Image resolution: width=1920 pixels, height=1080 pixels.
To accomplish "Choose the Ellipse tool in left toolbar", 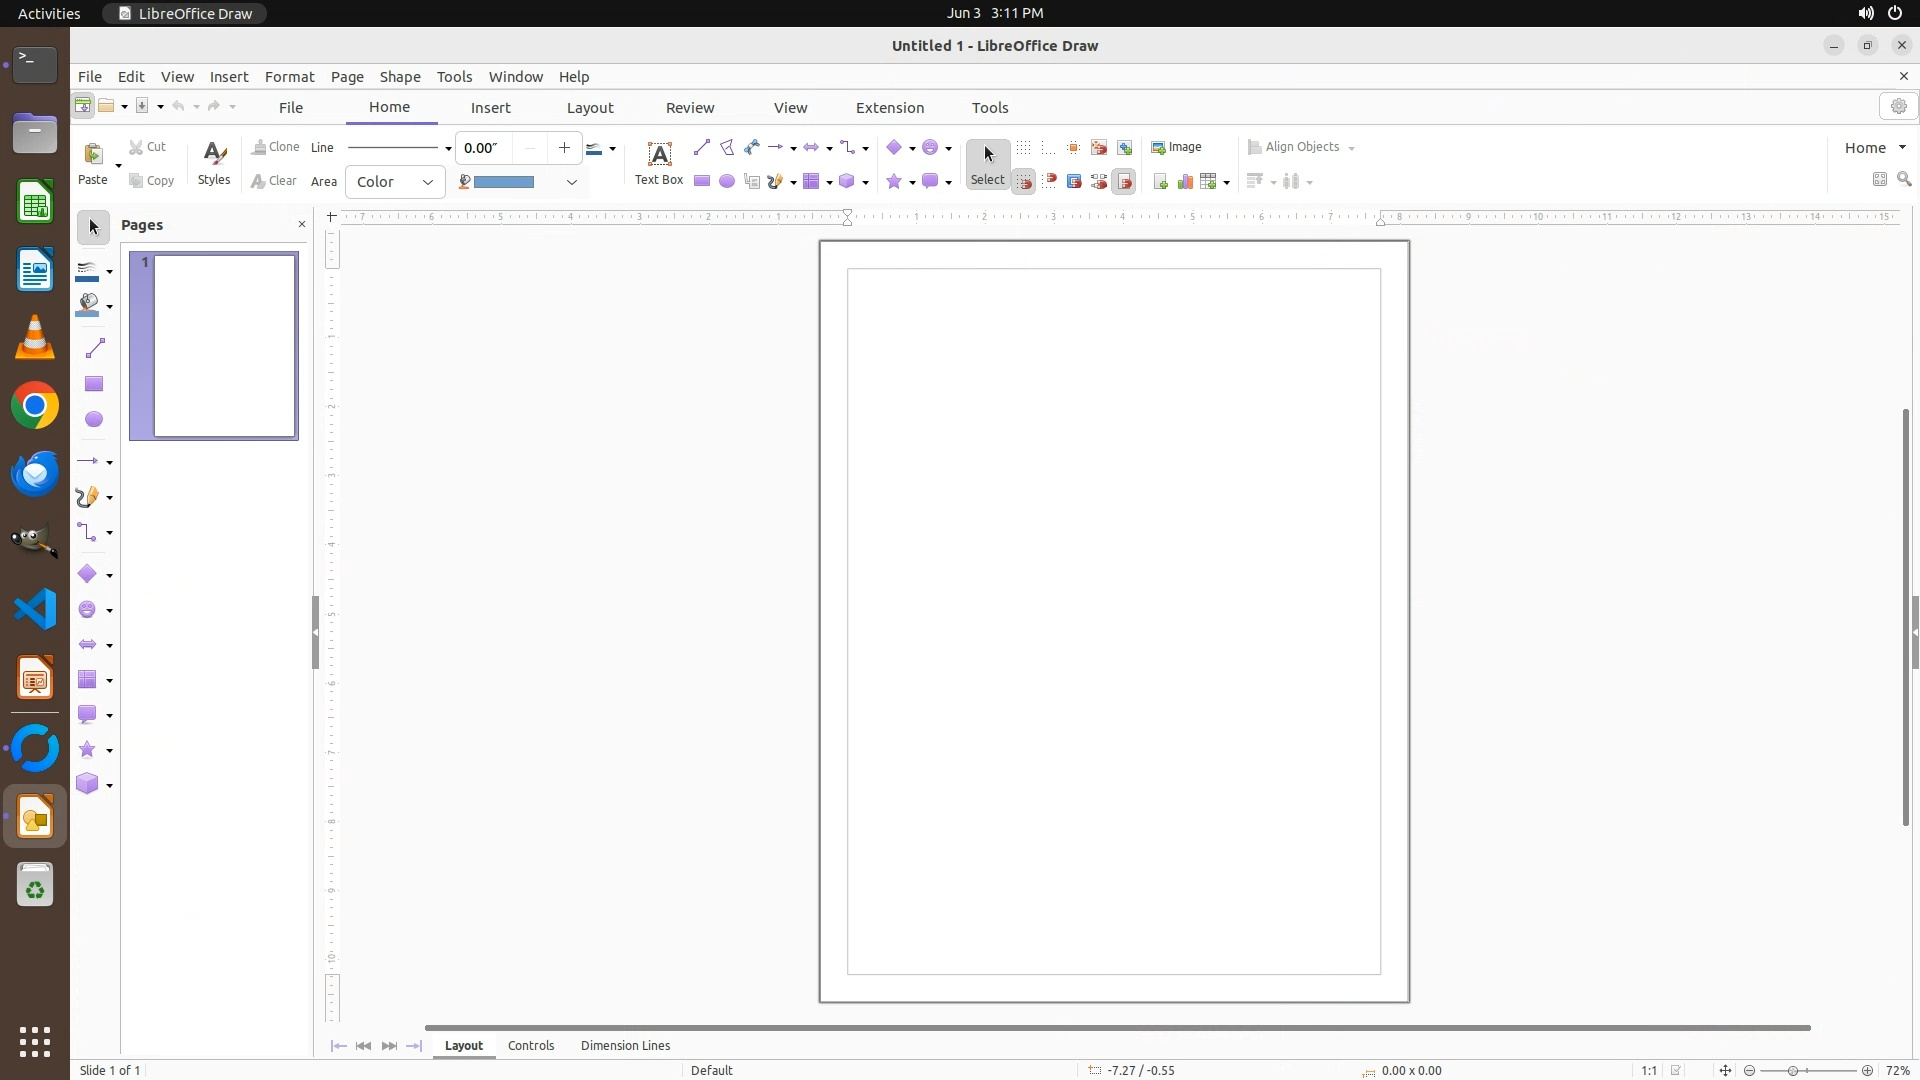I will coord(94,419).
